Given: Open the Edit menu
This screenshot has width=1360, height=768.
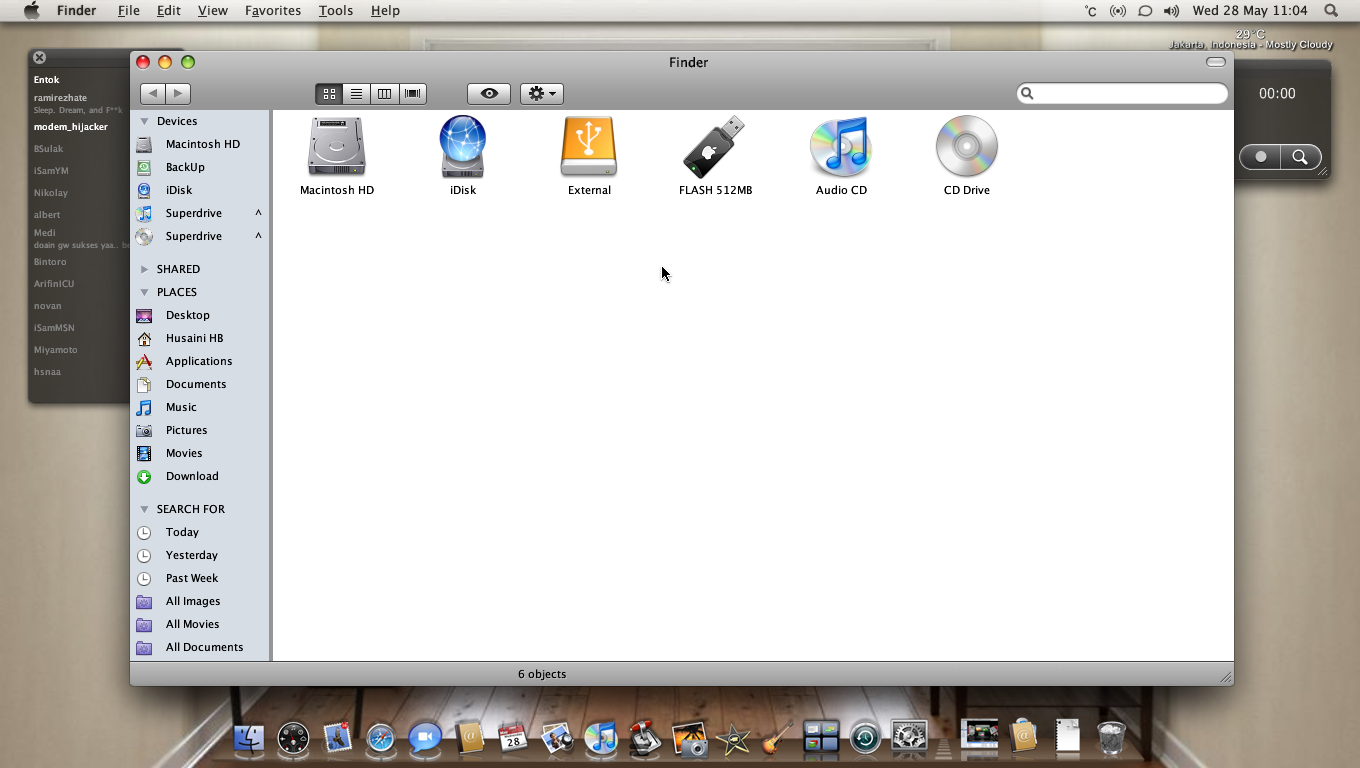Looking at the screenshot, I should pyautogui.click(x=168, y=10).
